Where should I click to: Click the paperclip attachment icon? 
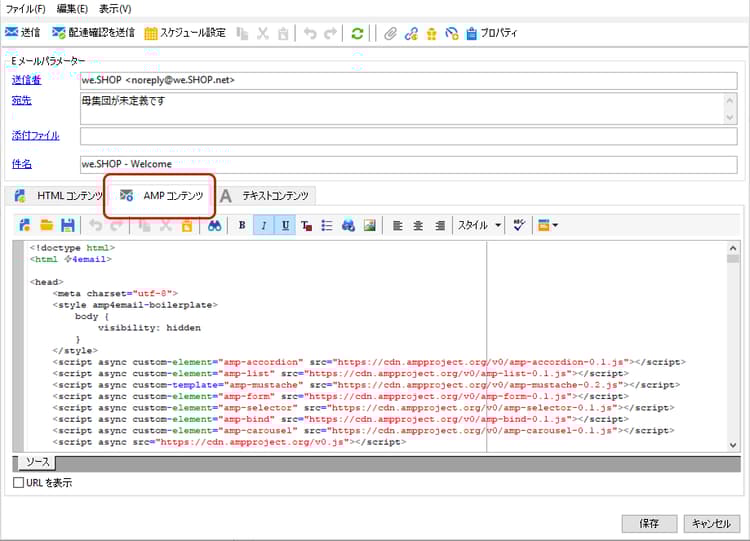(x=390, y=33)
